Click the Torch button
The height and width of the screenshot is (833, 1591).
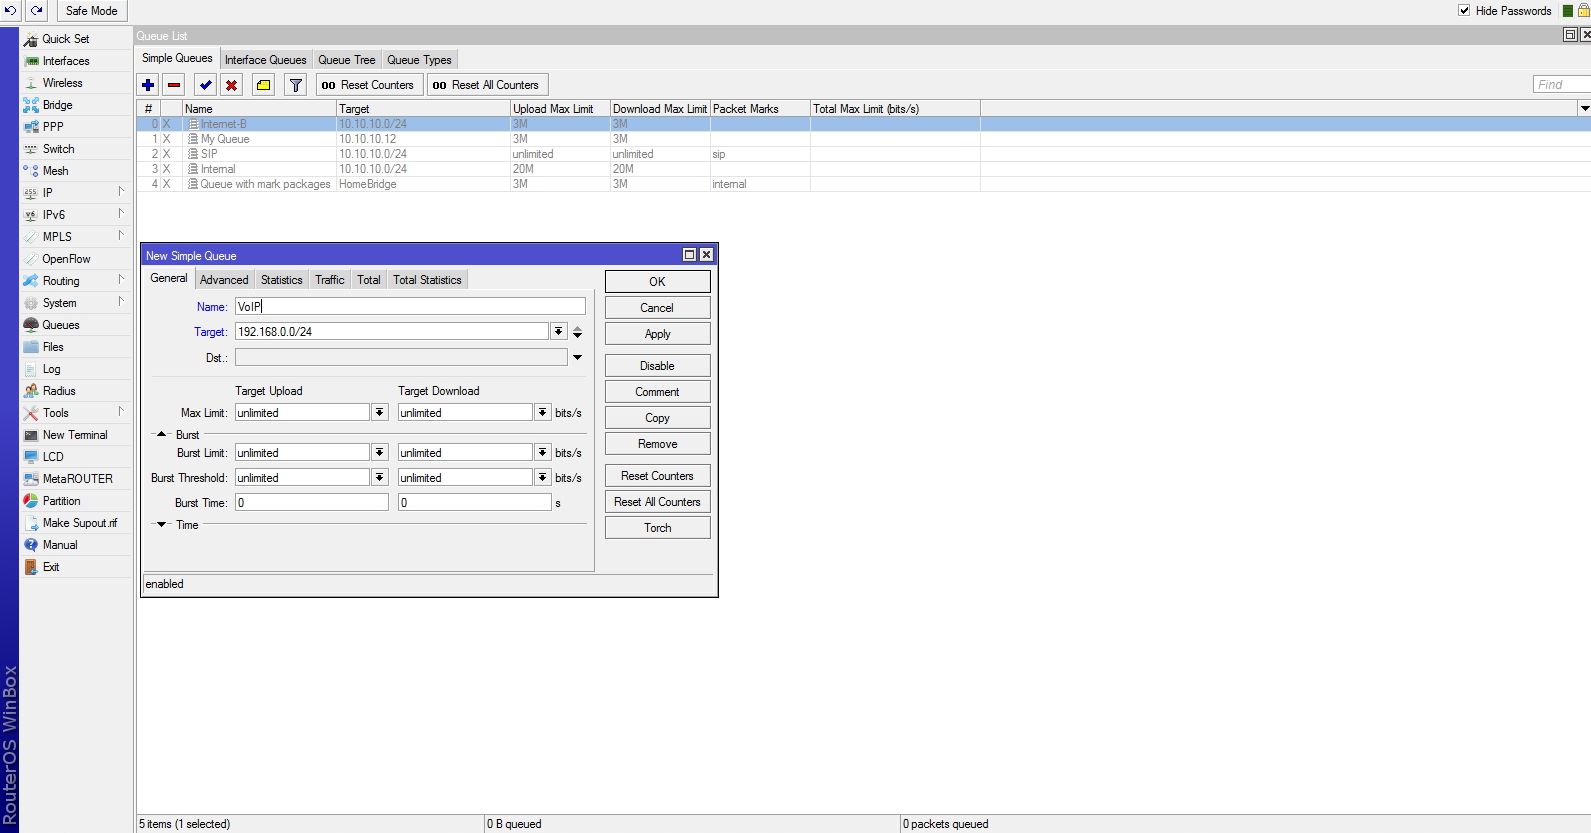tap(657, 528)
